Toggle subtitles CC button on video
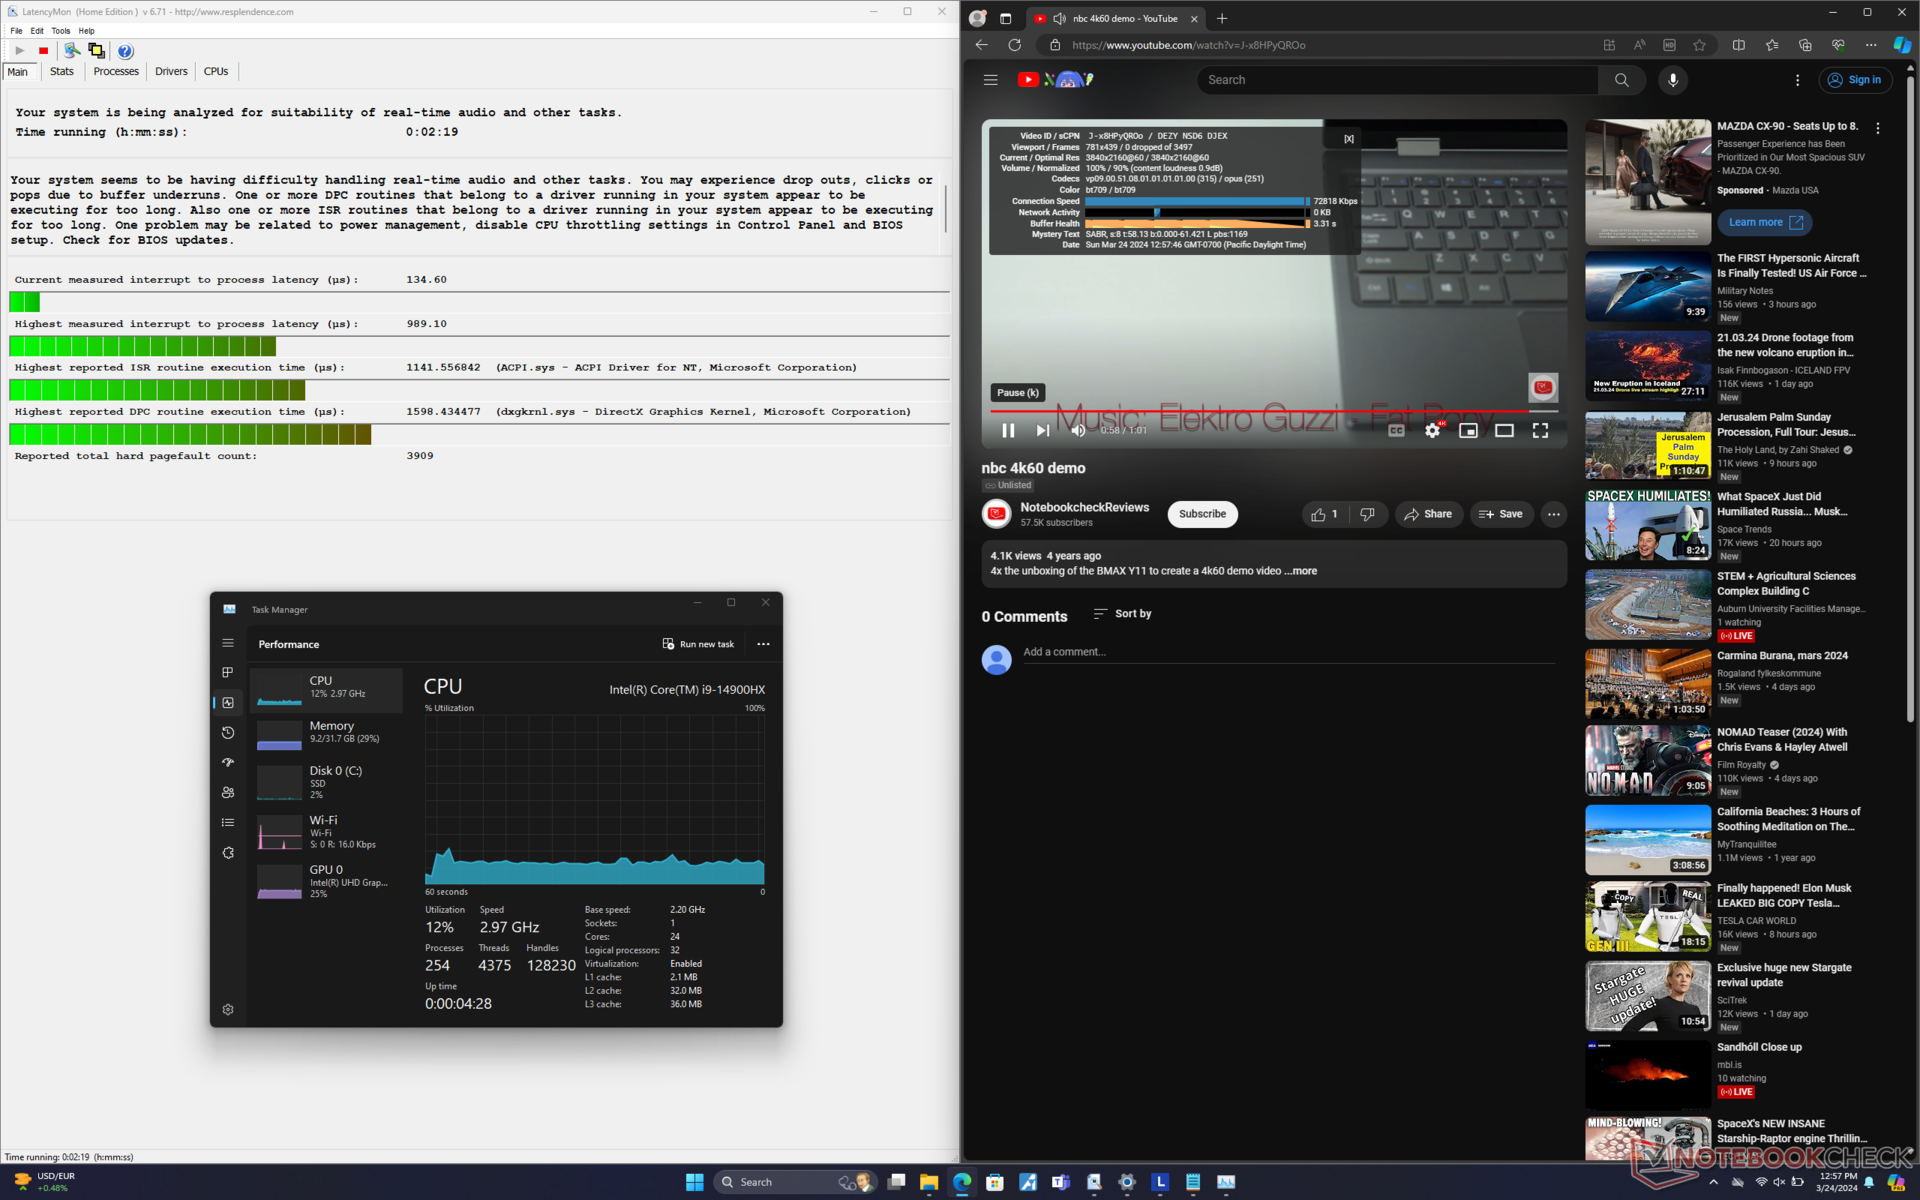The width and height of the screenshot is (1920, 1200). pos(1396,430)
